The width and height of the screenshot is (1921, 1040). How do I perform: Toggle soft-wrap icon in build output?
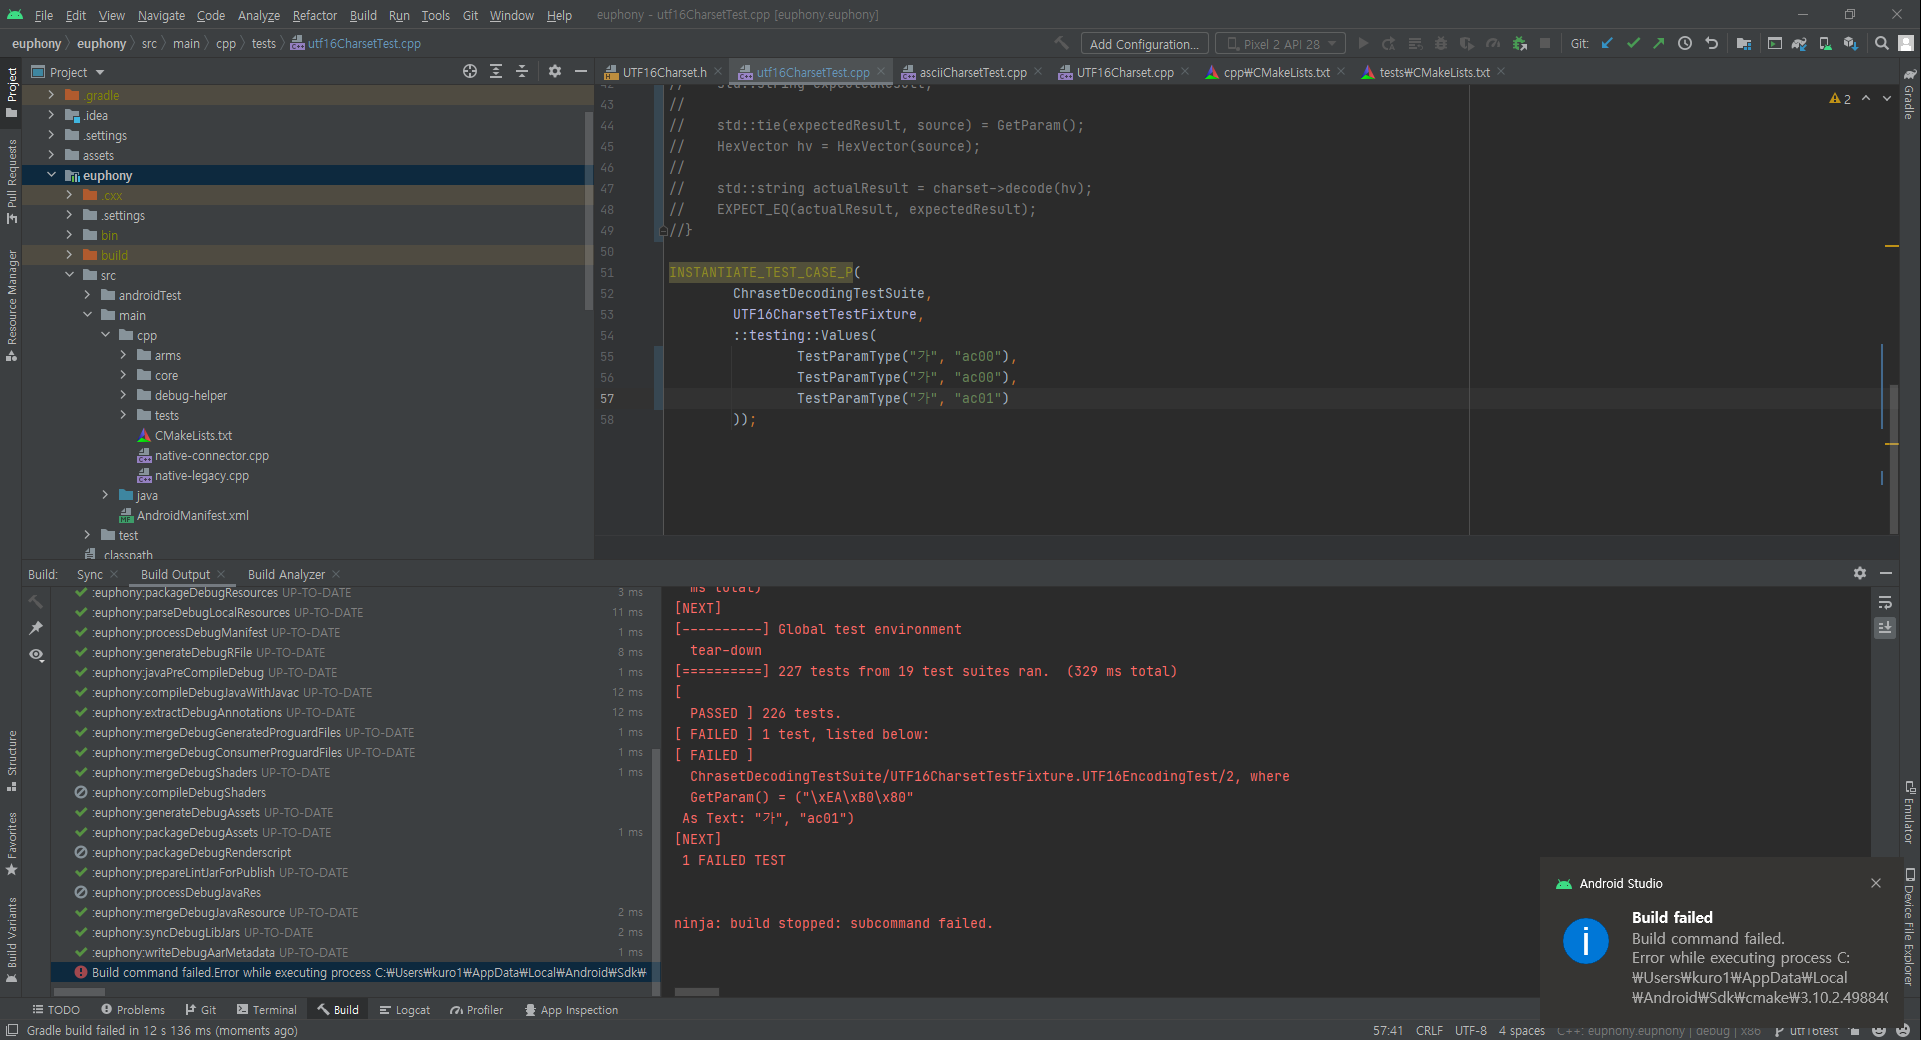click(1885, 602)
